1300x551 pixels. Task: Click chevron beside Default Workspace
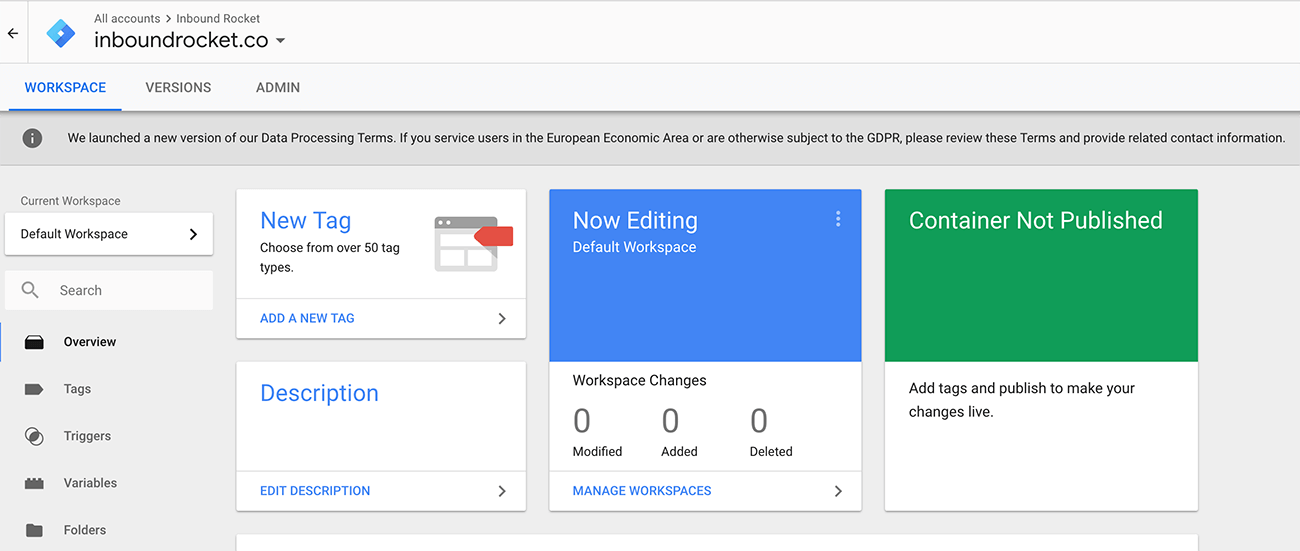pyautogui.click(x=193, y=234)
